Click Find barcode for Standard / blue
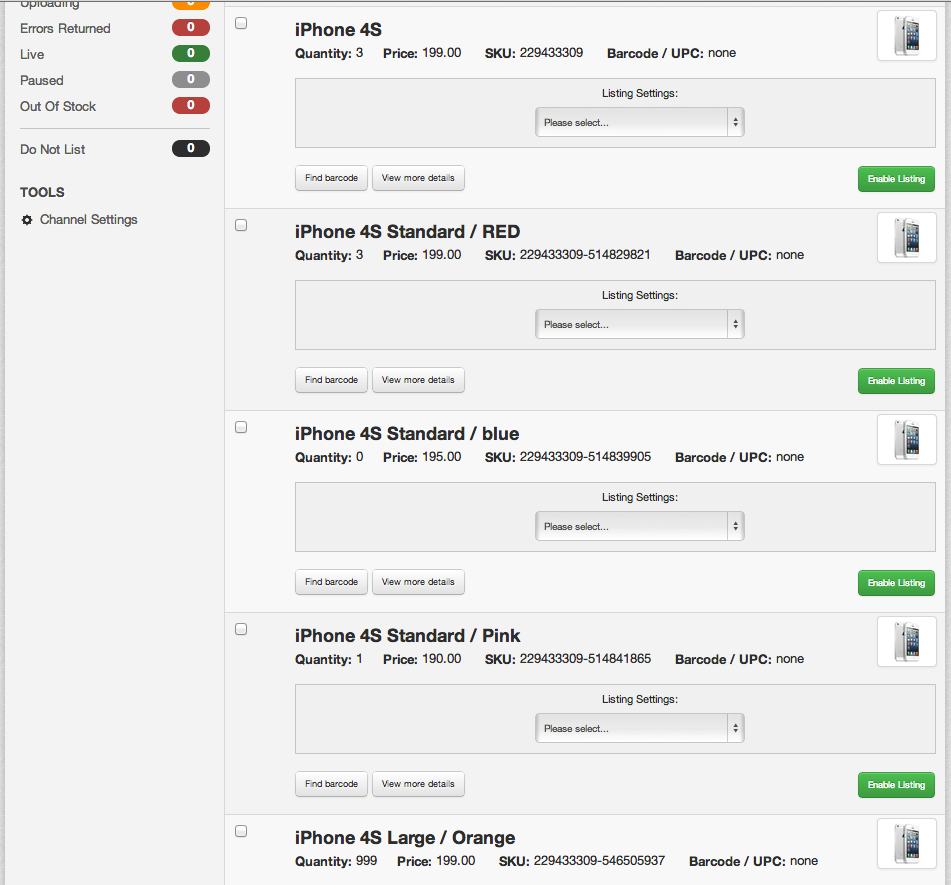Viewport: 951px width, 885px height. (x=331, y=582)
